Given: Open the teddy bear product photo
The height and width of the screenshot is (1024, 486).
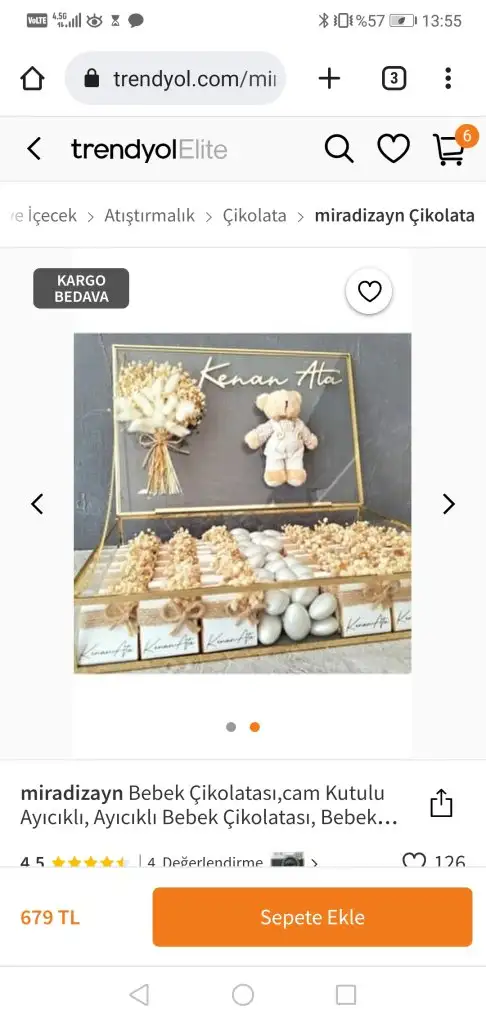Looking at the screenshot, I should (242, 503).
